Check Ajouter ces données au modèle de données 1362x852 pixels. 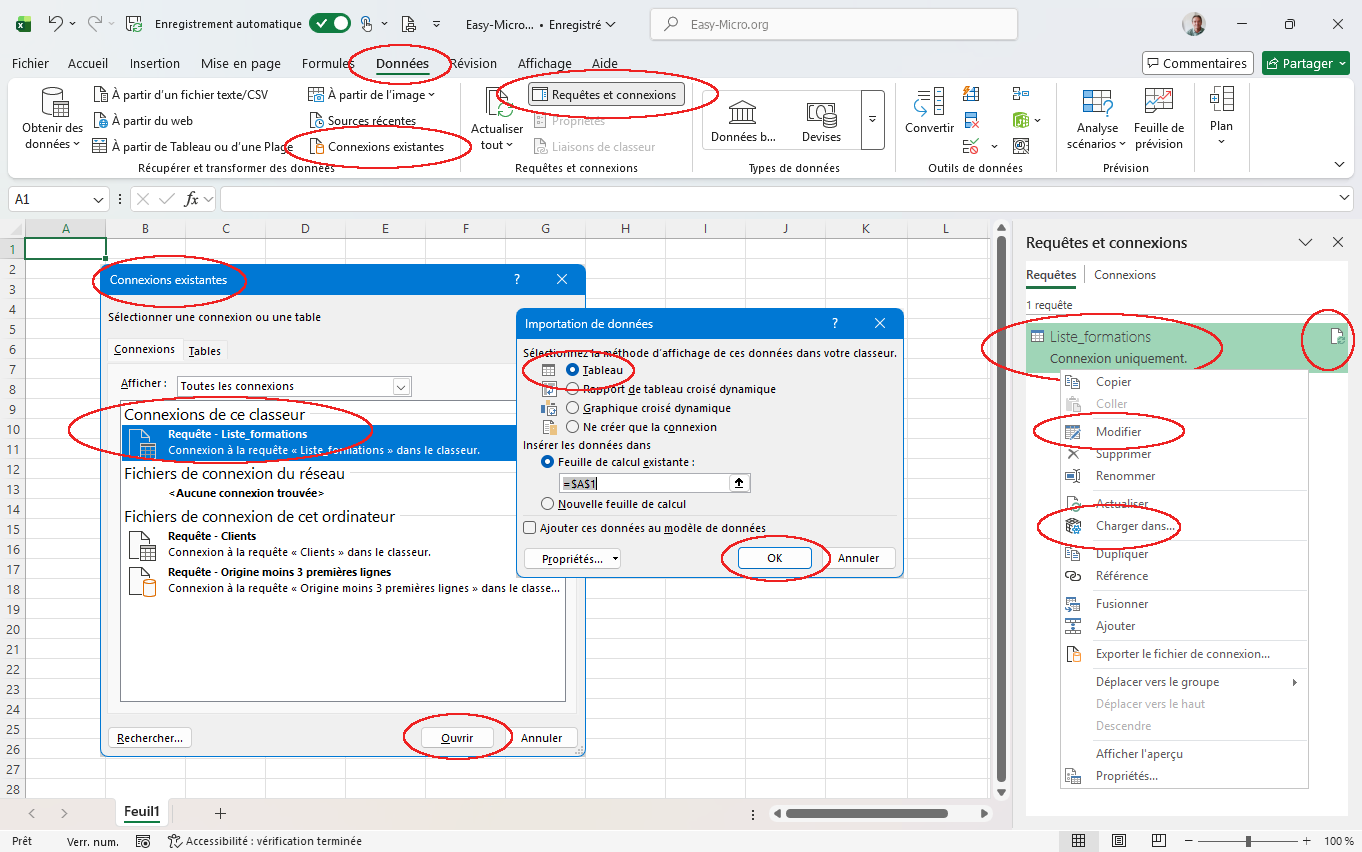[x=530, y=528]
